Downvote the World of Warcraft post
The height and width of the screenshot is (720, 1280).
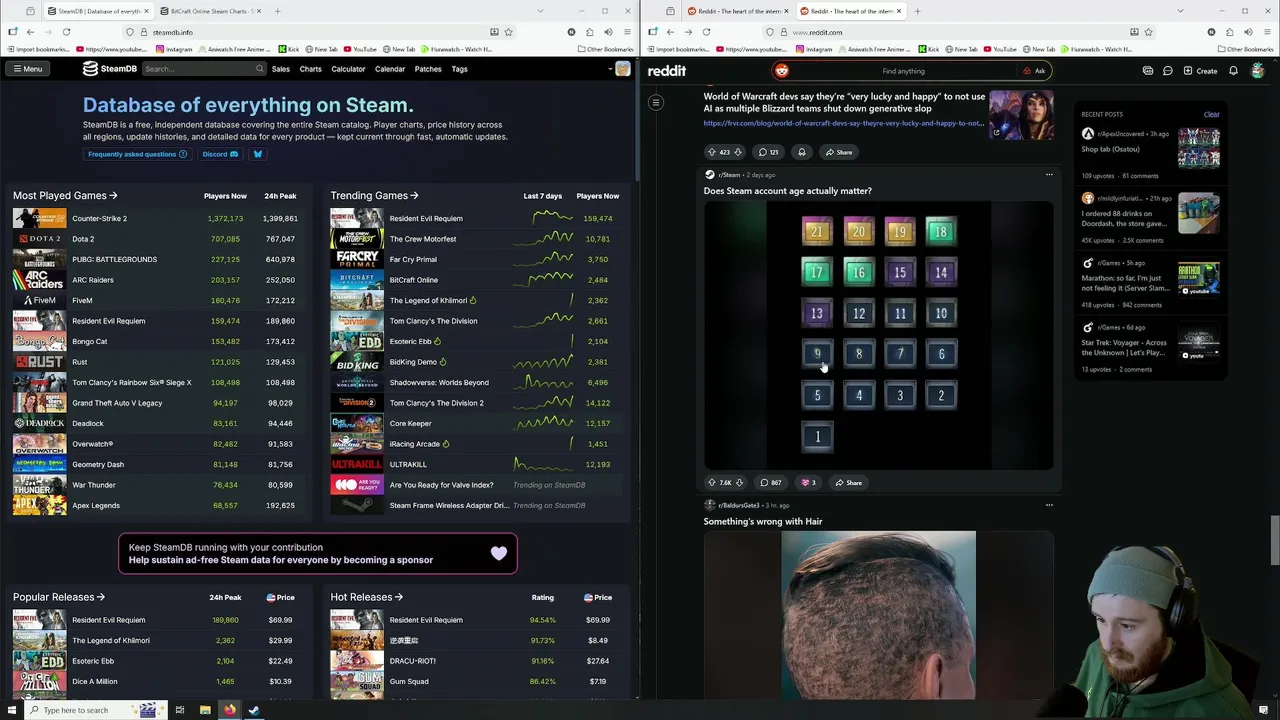click(x=738, y=152)
